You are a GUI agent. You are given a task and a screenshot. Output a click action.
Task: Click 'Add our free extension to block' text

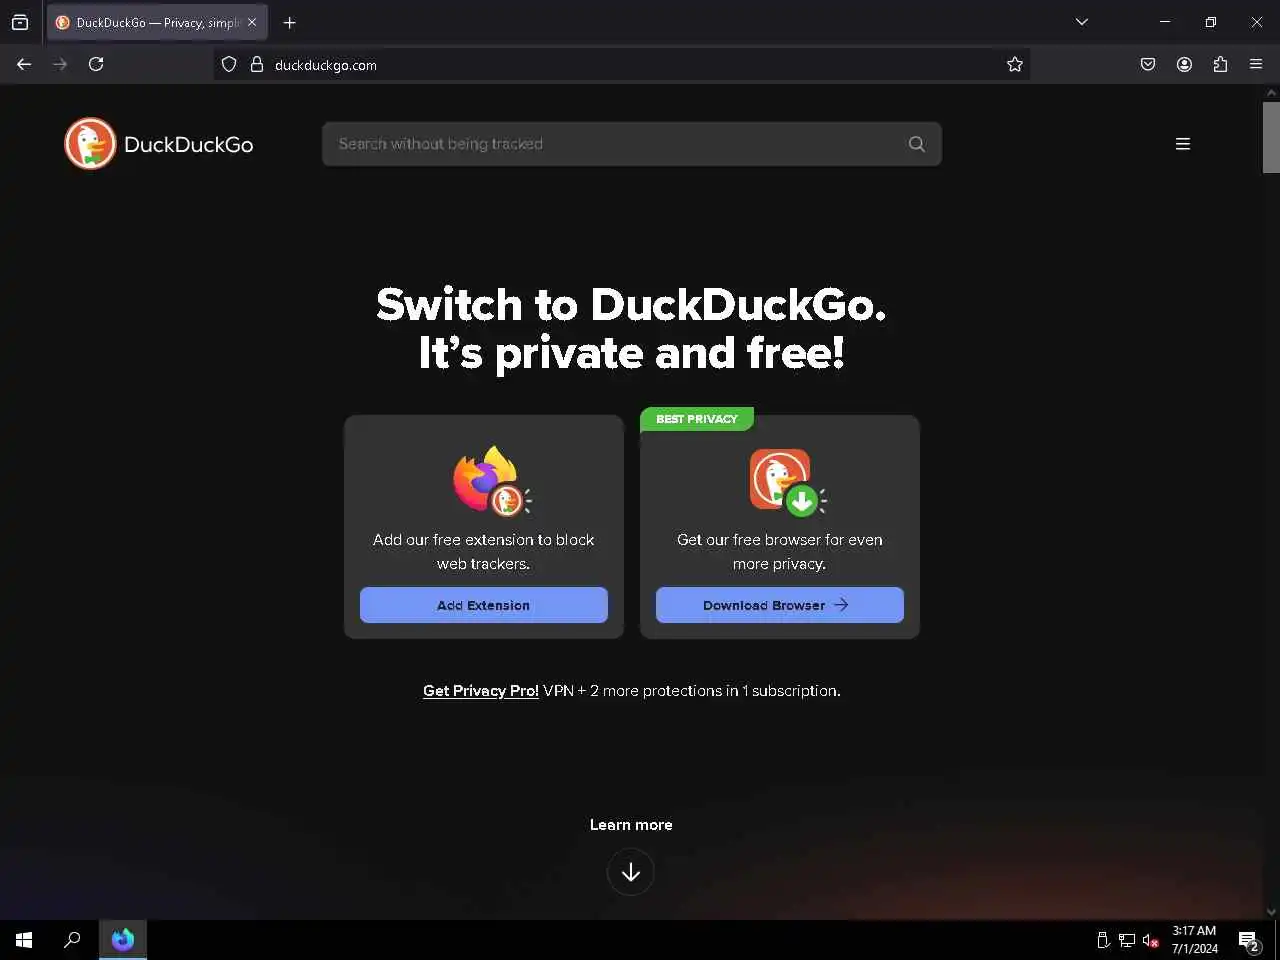(x=484, y=540)
